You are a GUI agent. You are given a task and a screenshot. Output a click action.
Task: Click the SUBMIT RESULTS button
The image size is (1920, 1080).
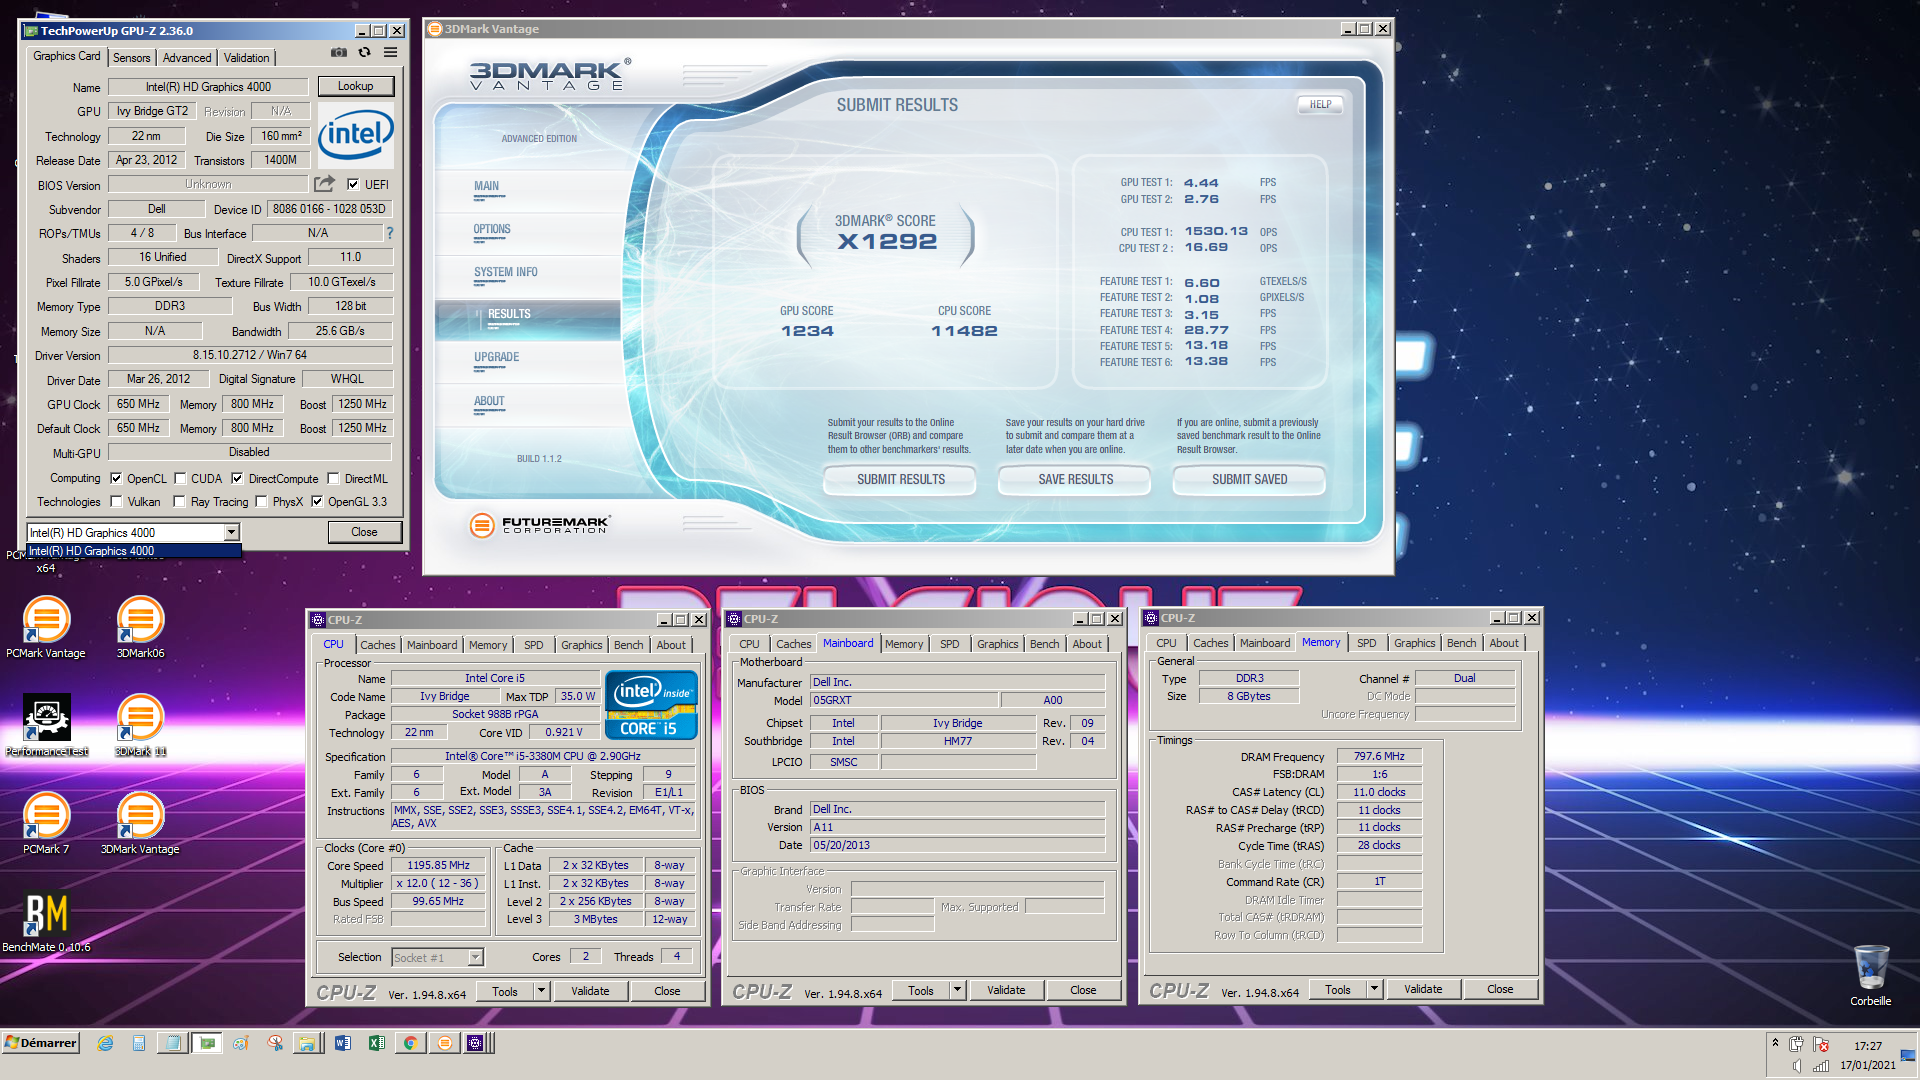pos(900,480)
